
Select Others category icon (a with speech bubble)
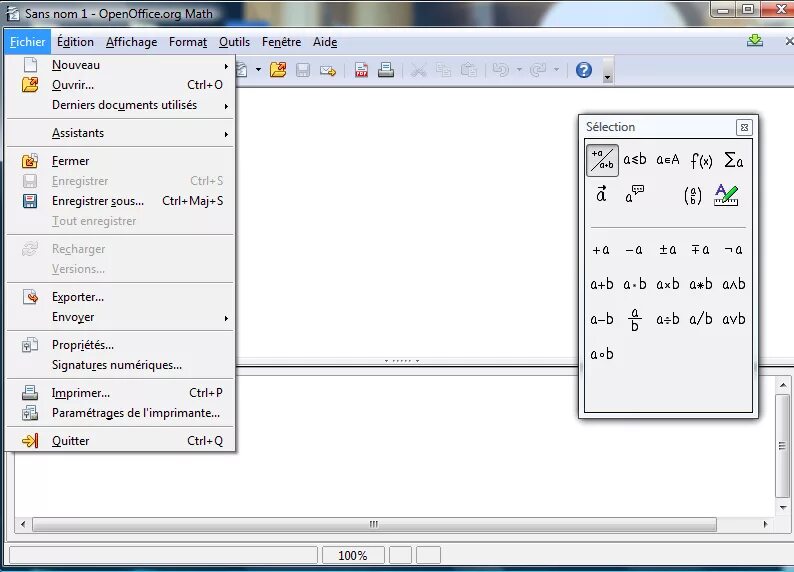pyautogui.click(x=634, y=194)
